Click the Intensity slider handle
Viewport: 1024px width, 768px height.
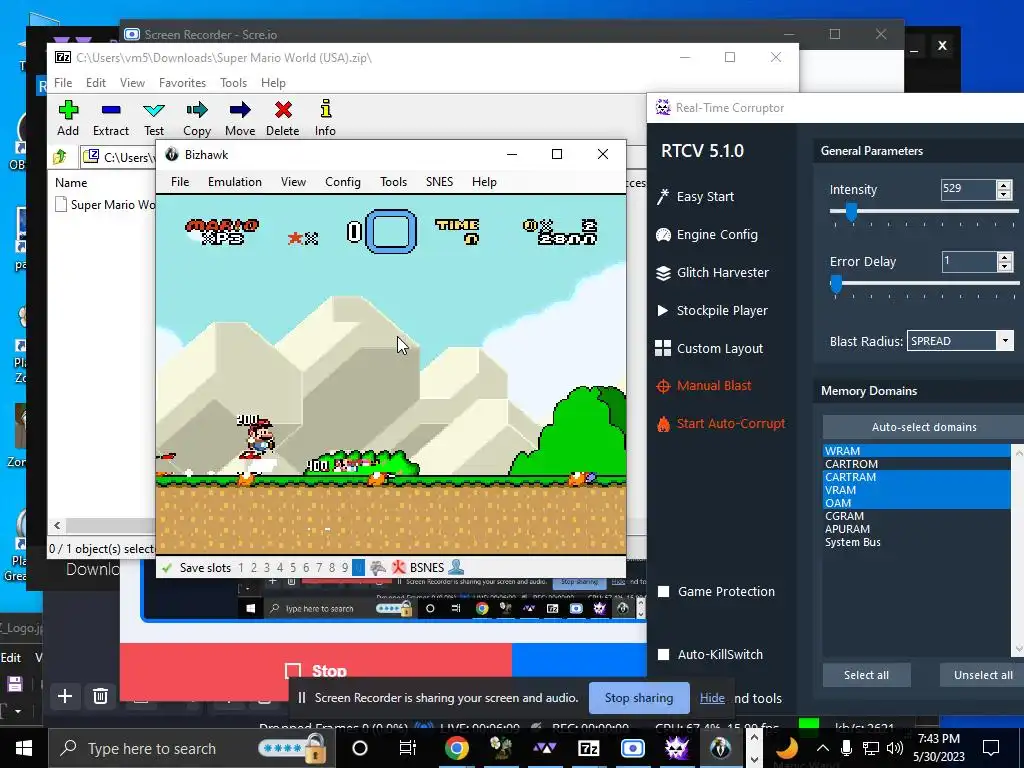(x=851, y=212)
